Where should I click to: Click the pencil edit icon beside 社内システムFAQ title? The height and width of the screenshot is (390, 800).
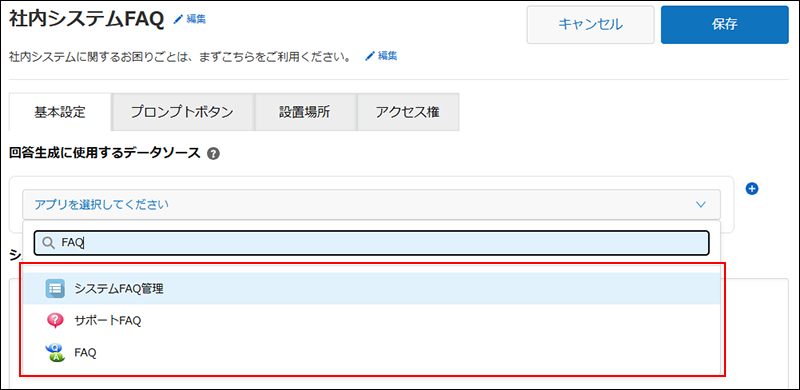click(178, 19)
